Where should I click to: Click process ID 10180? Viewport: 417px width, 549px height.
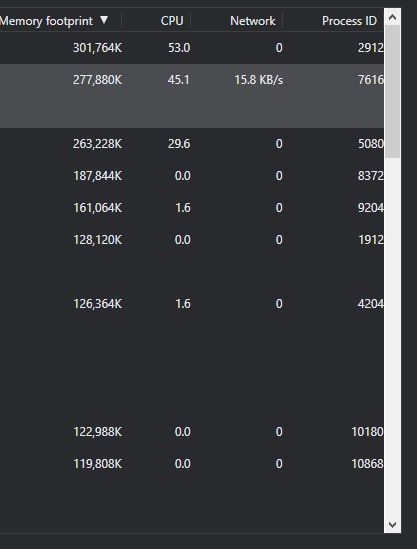coord(367,432)
